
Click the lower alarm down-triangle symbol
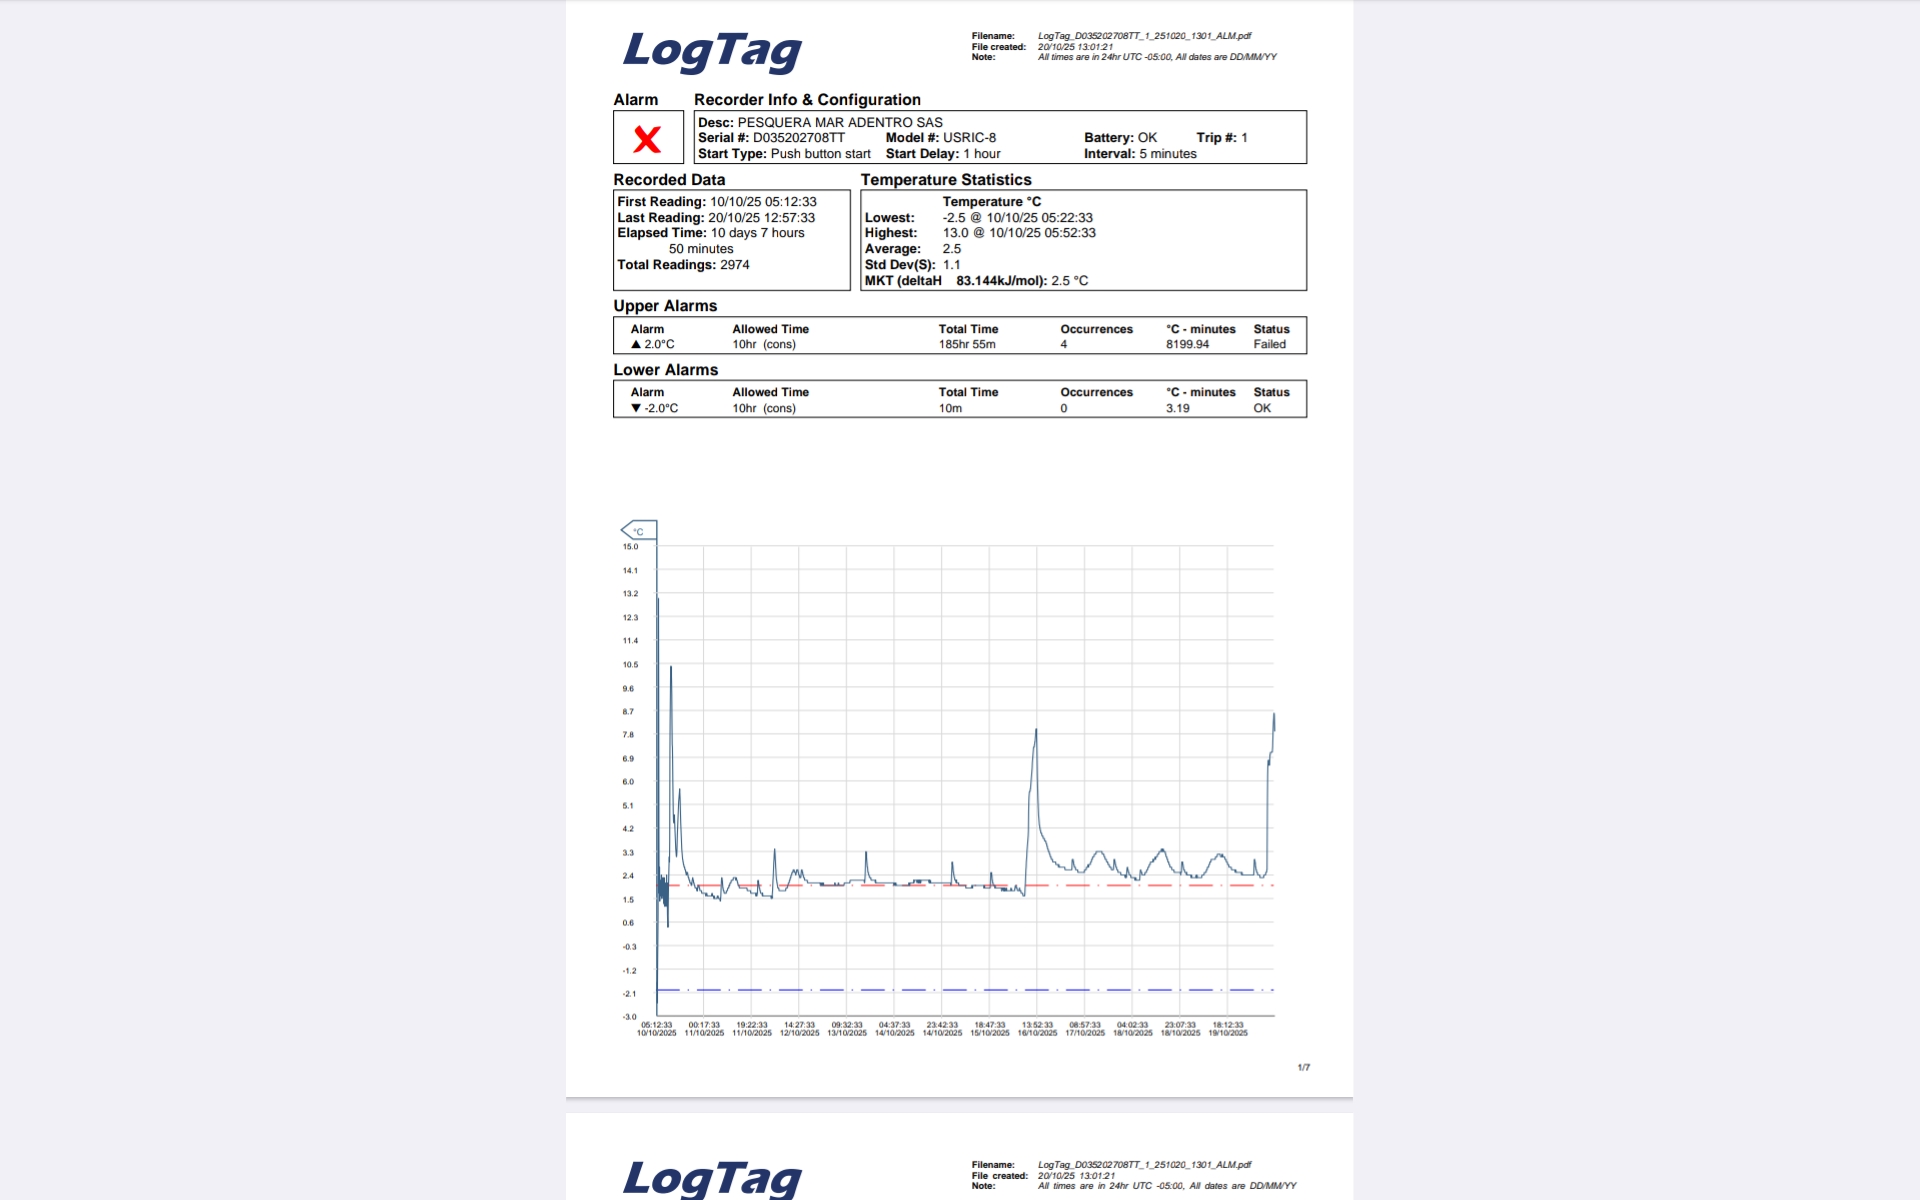[636, 408]
